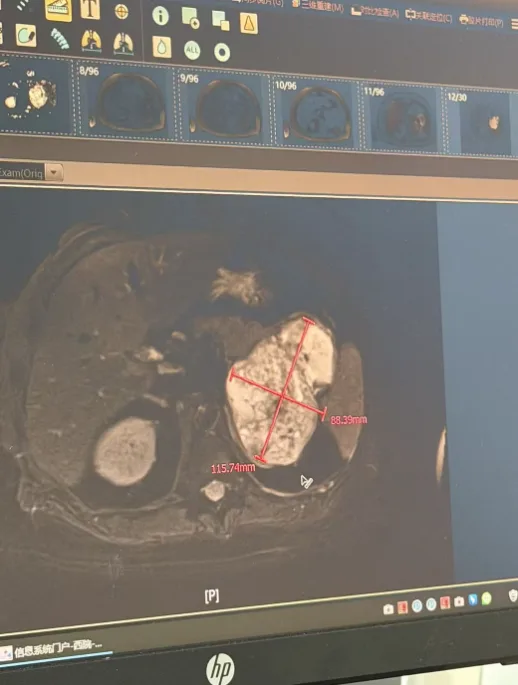Screen dimensions: 518x685
Task: Click the overlapping squares icon
Action: [x=220, y=21]
